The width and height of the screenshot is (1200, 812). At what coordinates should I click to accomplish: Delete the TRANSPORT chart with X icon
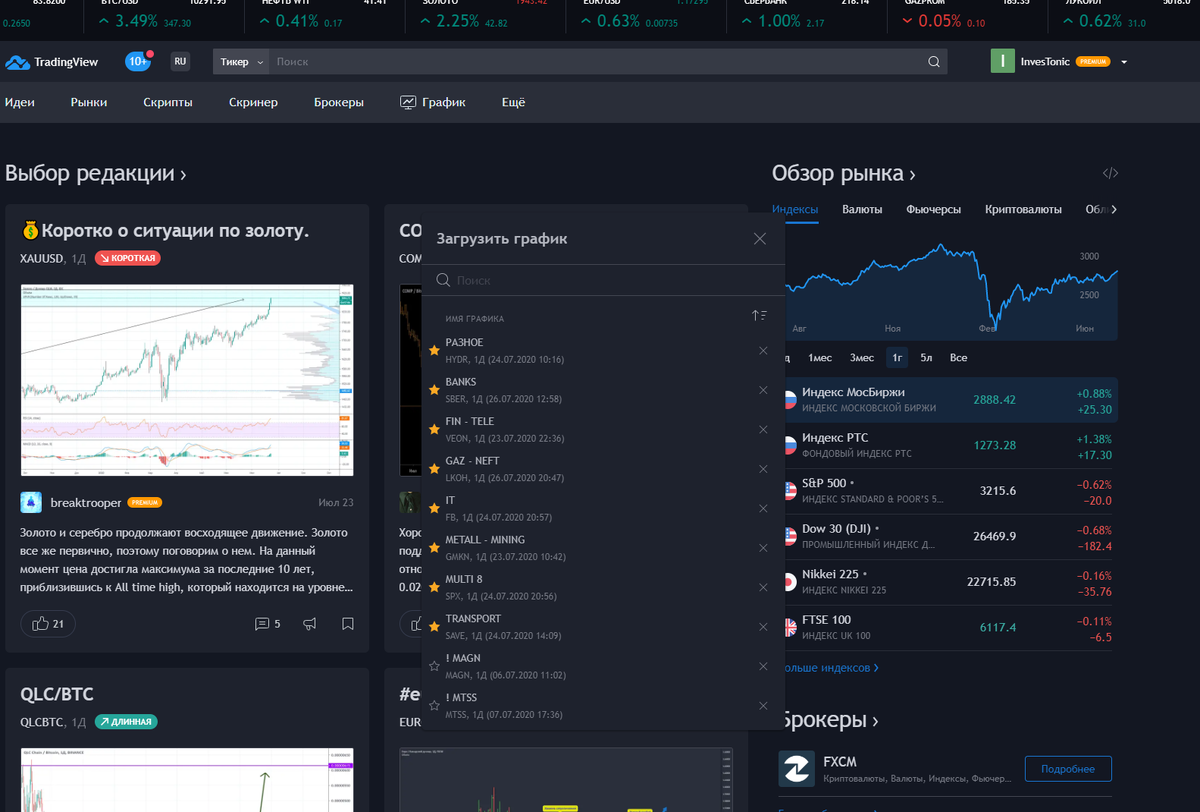coord(763,627)
